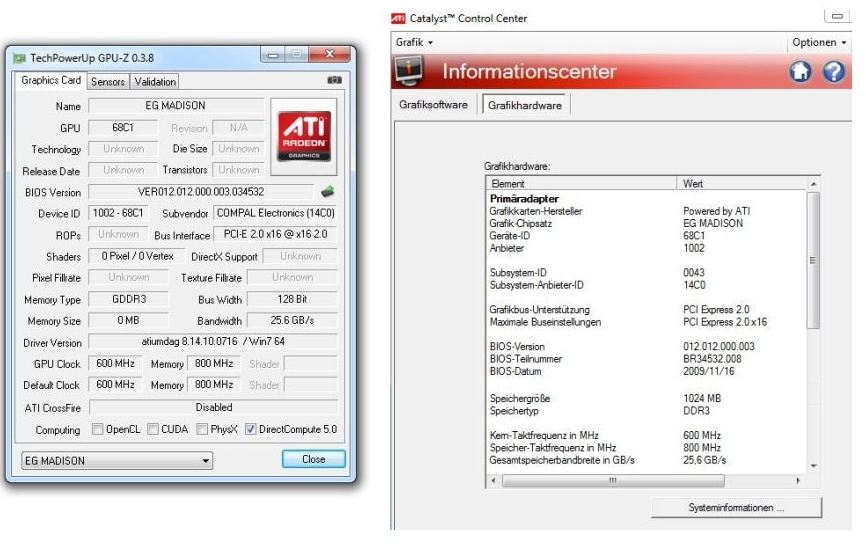Click the BIOS save chip icon in GPU-Z

point(327,192)
